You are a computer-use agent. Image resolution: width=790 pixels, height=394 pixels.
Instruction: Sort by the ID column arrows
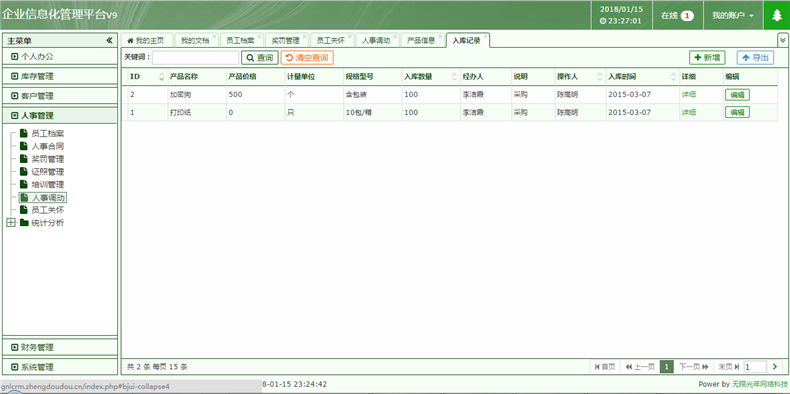[x=161, y=77]
